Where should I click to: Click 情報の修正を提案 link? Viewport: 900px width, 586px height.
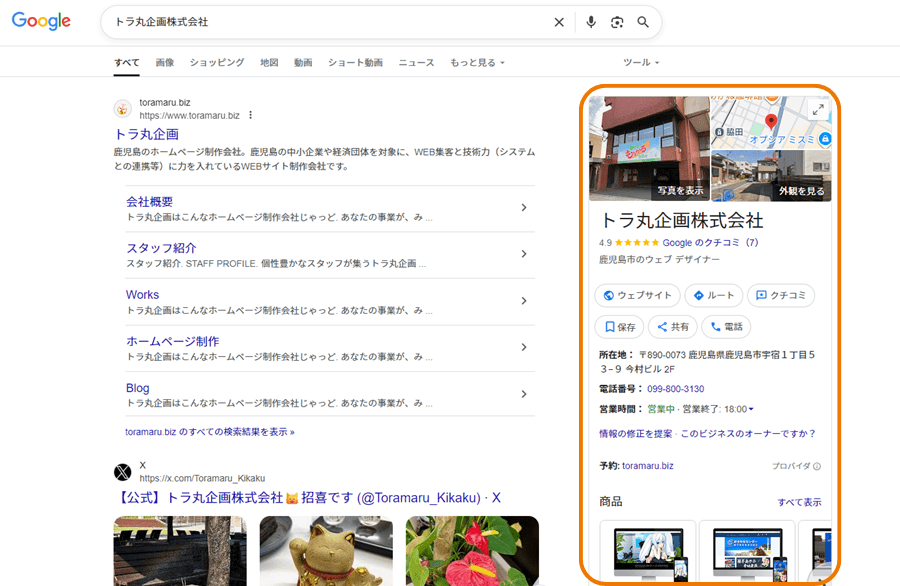tap(635, 434)
